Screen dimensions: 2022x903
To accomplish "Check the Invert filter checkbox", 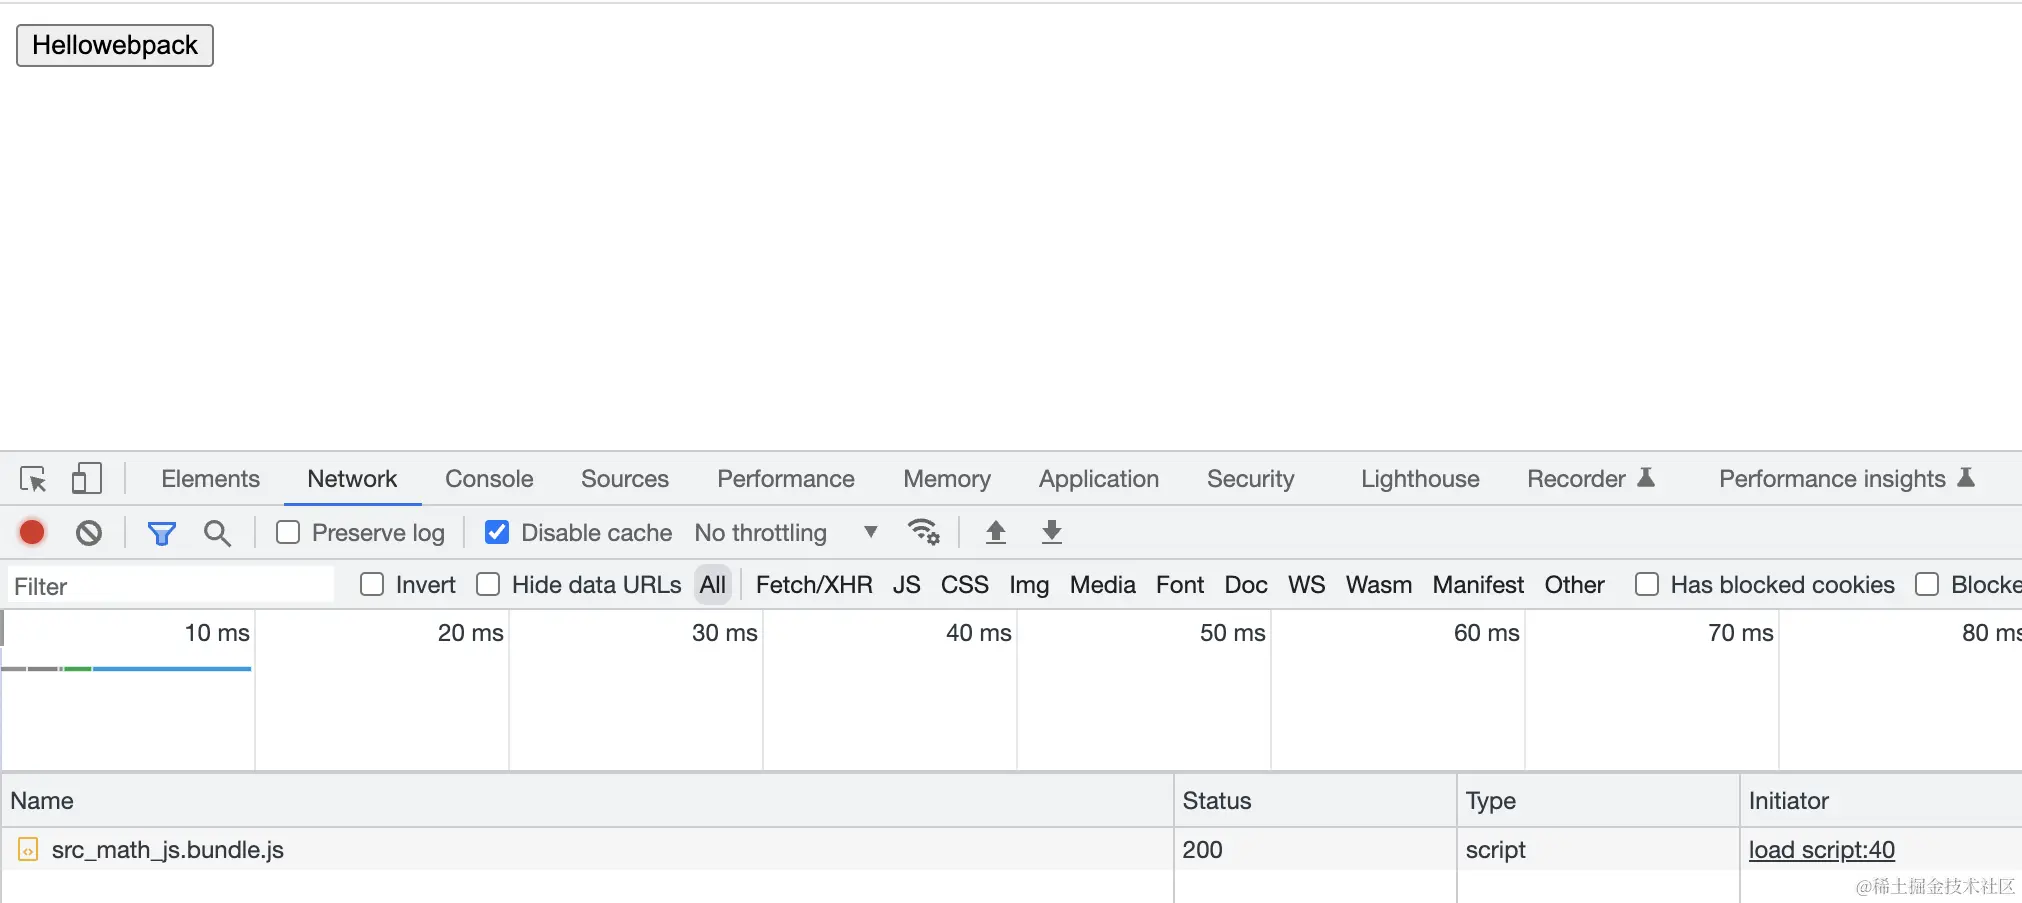I will click(x=372, y=584).
